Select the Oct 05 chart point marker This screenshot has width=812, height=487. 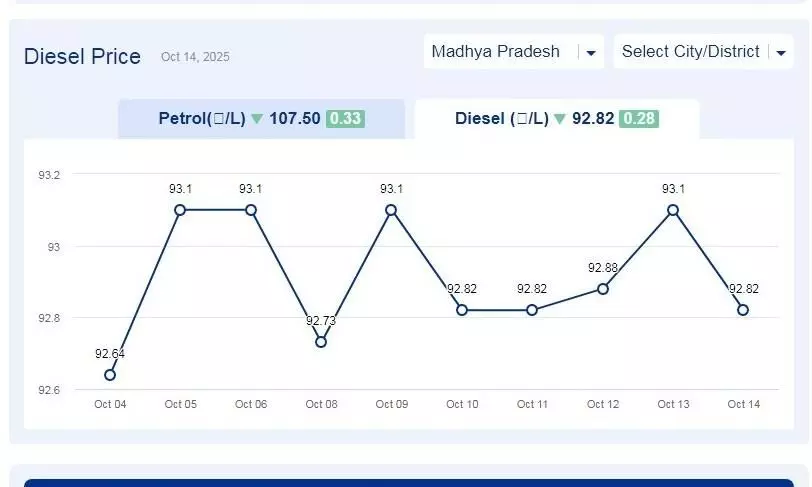tap(180, 210)
